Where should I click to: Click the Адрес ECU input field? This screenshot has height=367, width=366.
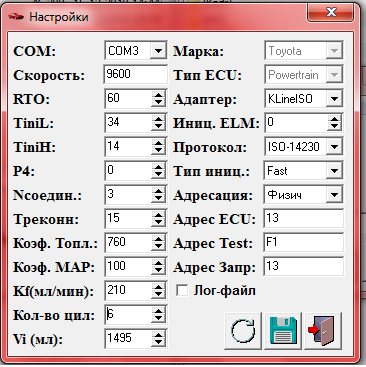pyautogui.click(x=303, y=218)
